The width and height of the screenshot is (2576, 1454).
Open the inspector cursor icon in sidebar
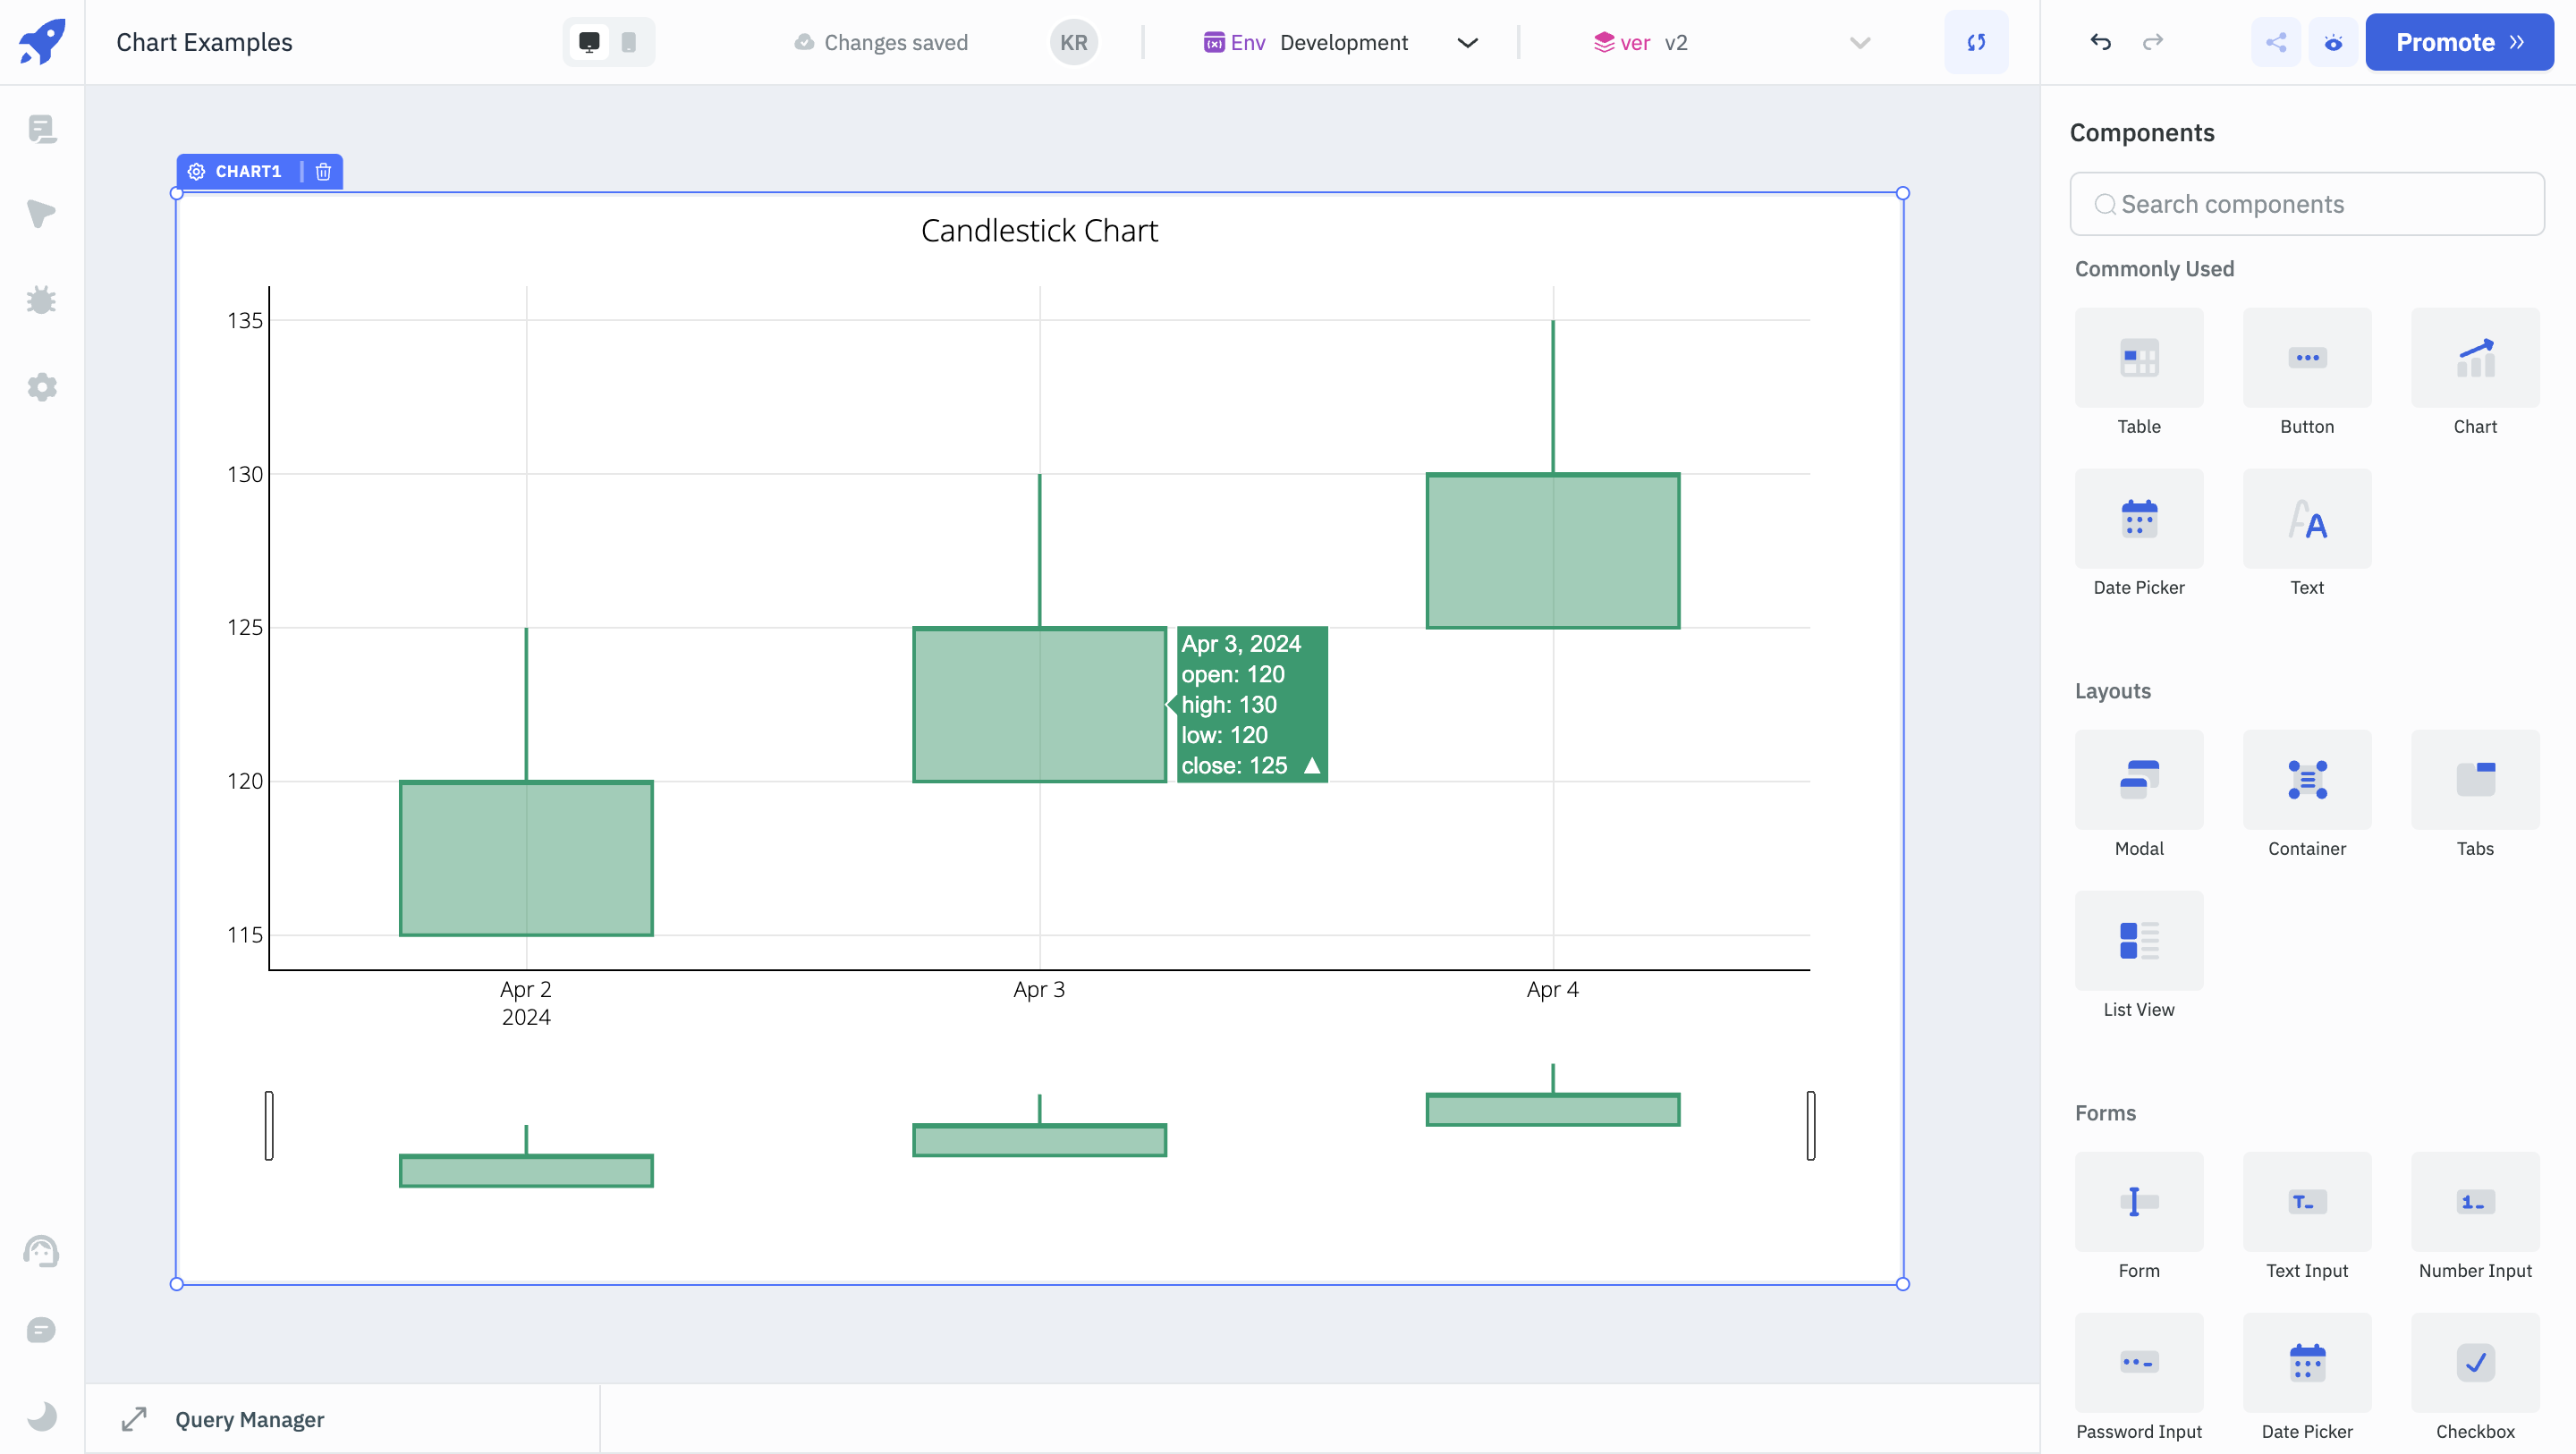click(41, 213)
